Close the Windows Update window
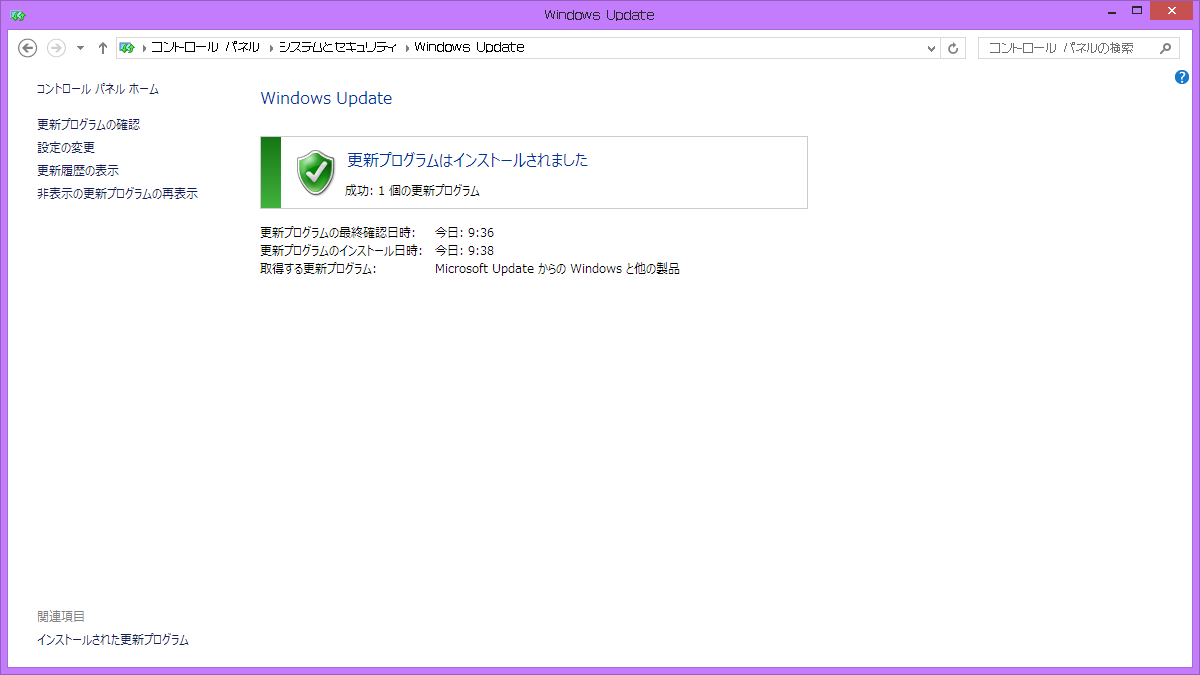 pos(1172,10)
